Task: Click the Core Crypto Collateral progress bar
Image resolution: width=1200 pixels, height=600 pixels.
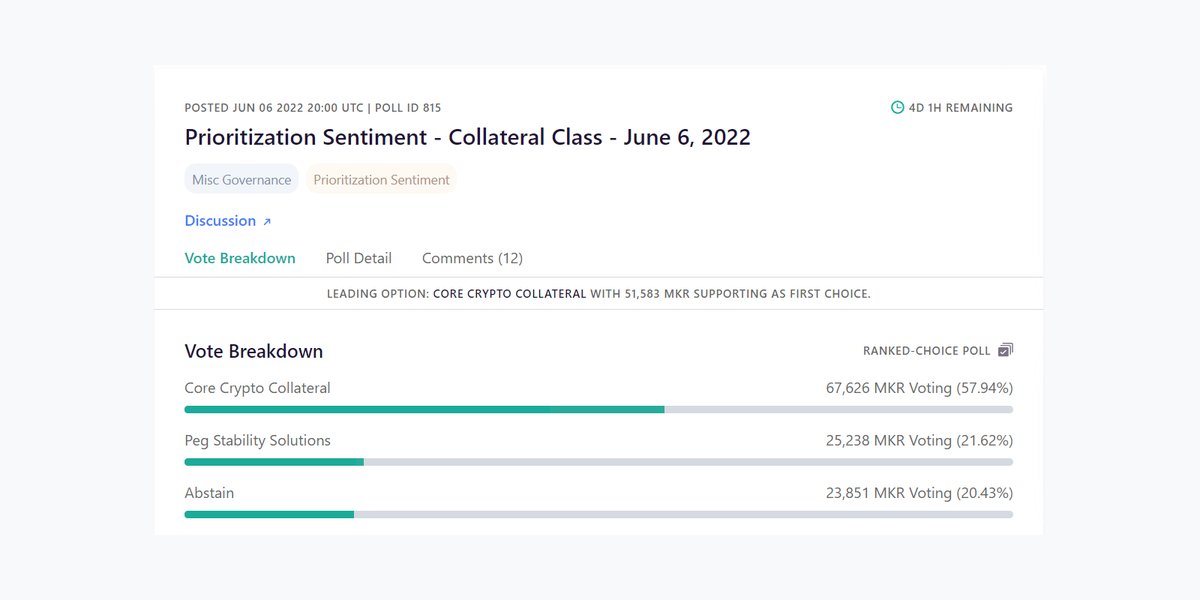Action: (x=598, y=409)
